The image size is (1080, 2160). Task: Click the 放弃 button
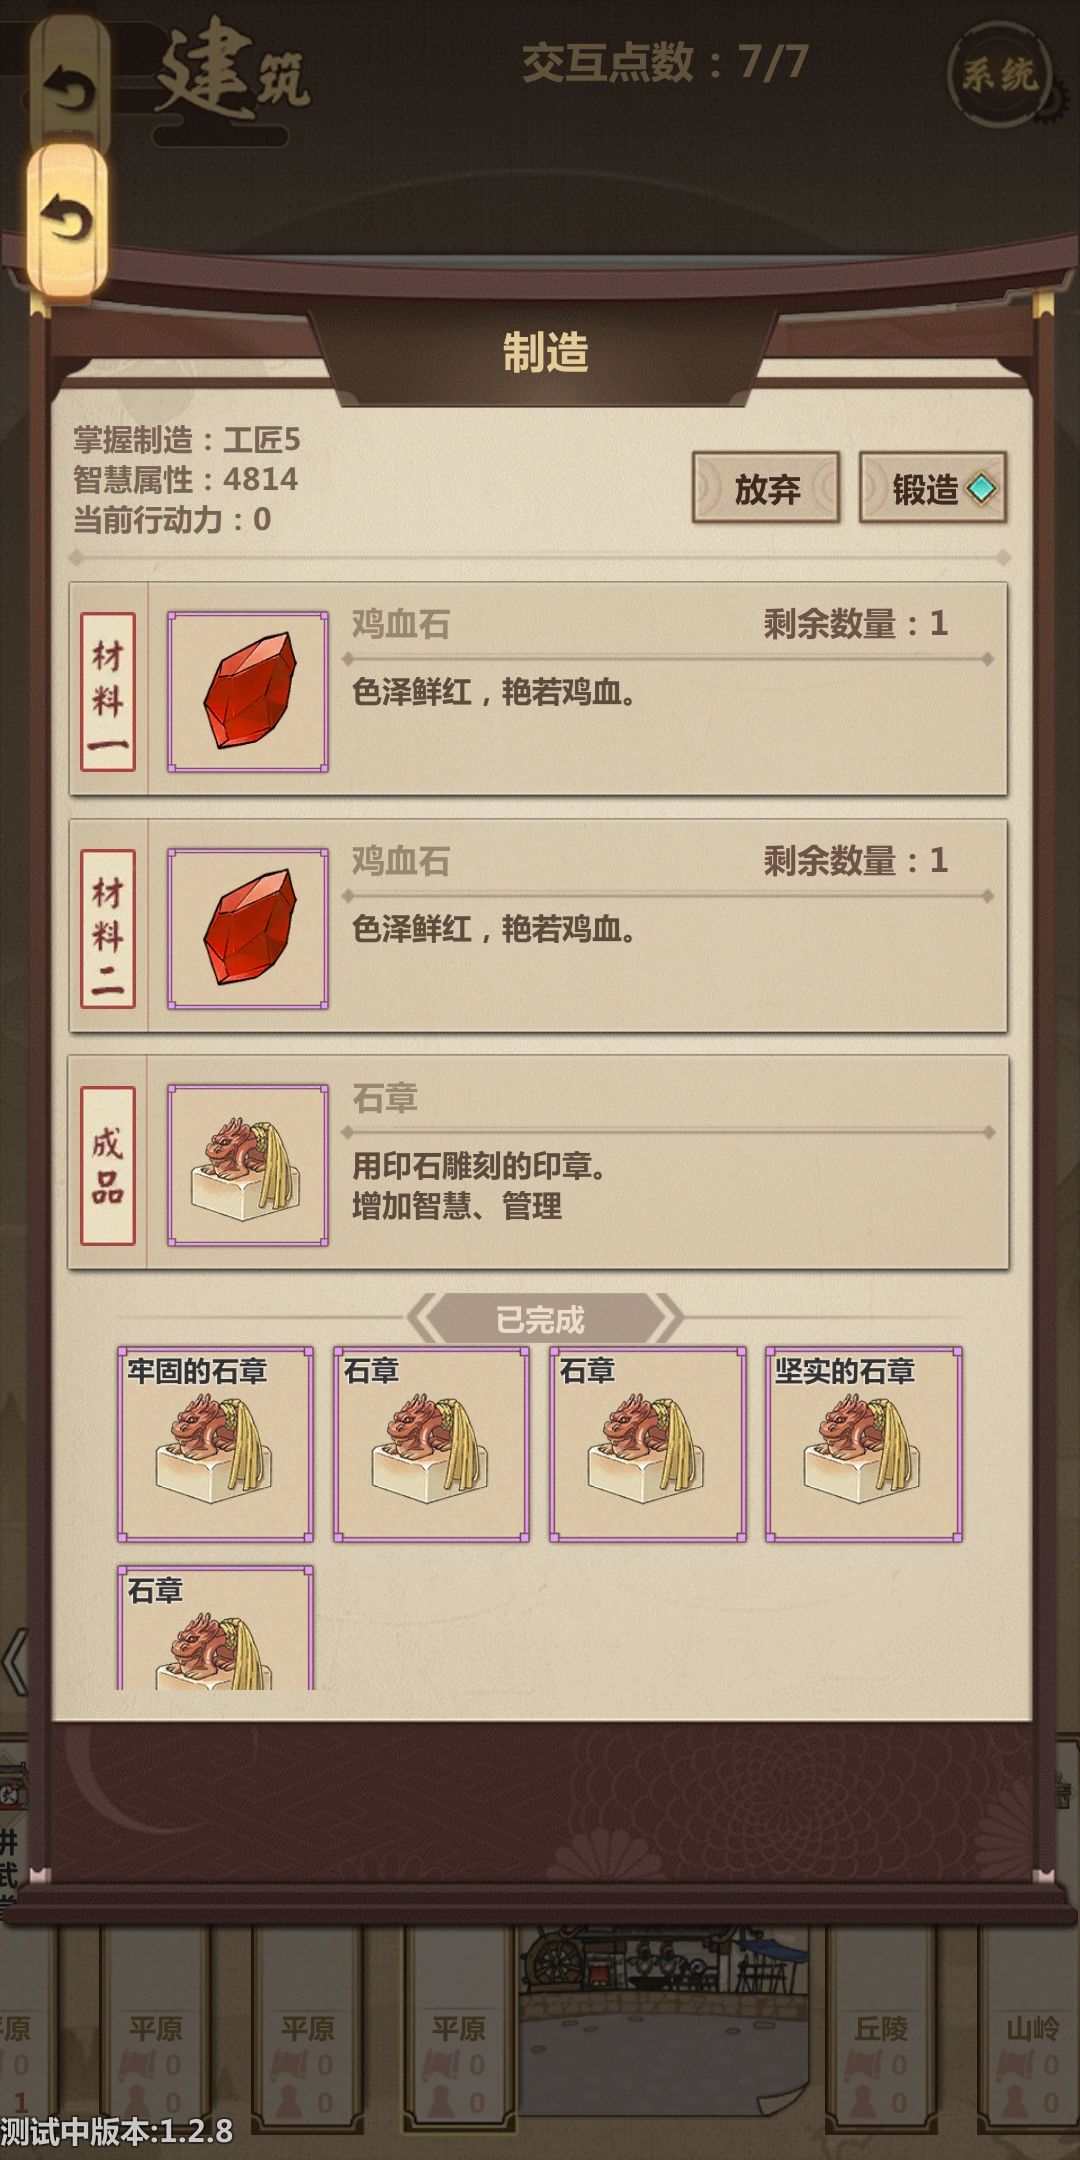coord(766,488)
